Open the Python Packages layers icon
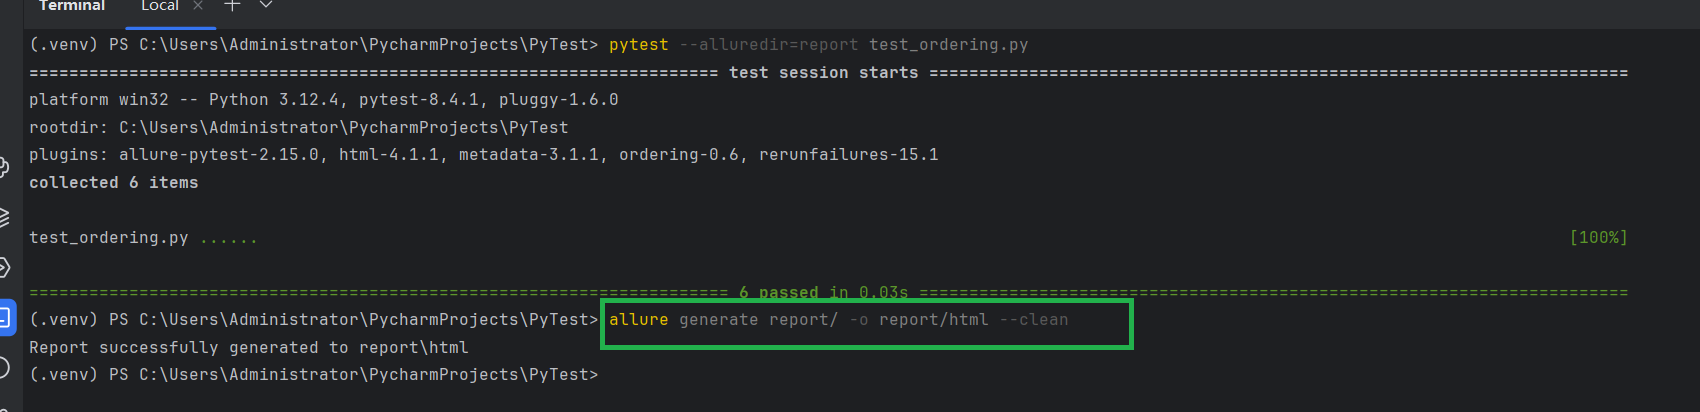This screenshot has width=1700, height=412. point(4,217)
